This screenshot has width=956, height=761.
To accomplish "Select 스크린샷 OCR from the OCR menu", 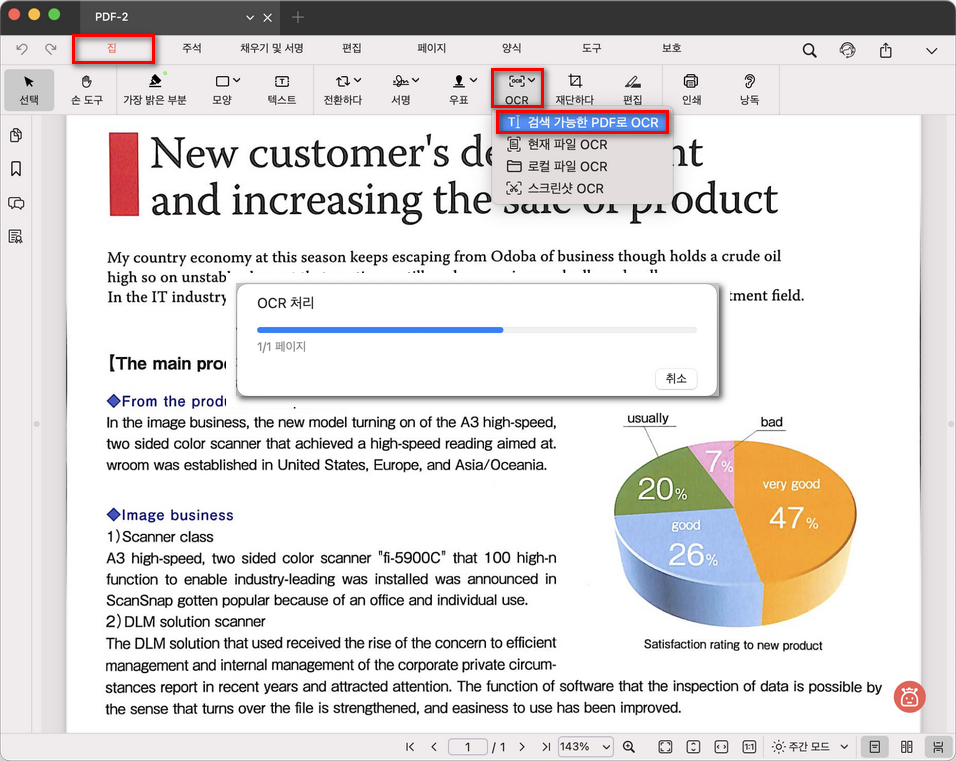I will coord(565,188).
